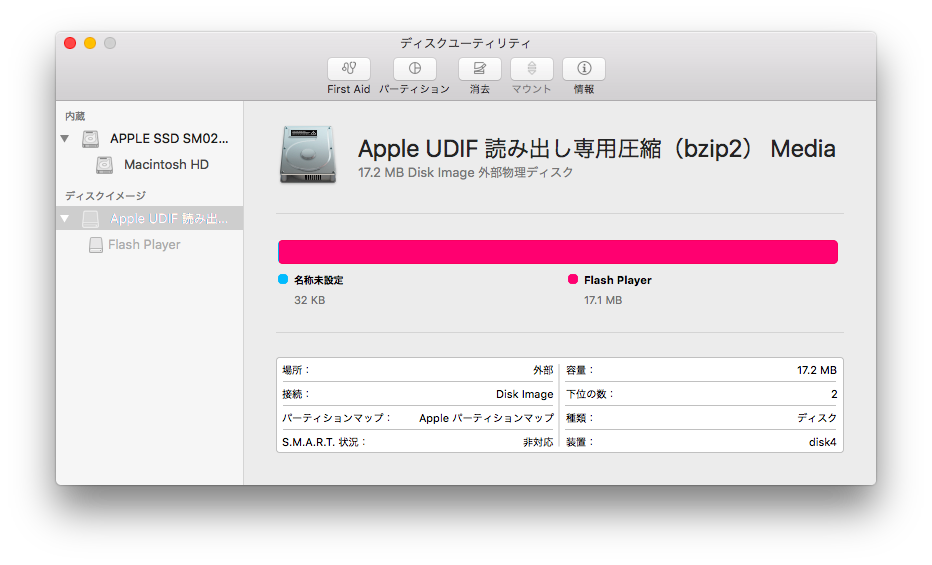This screenshot has height=565, width=932.
Task: Click the Flash Player volume icon in sidebar
Action: [x=96, y=245]
